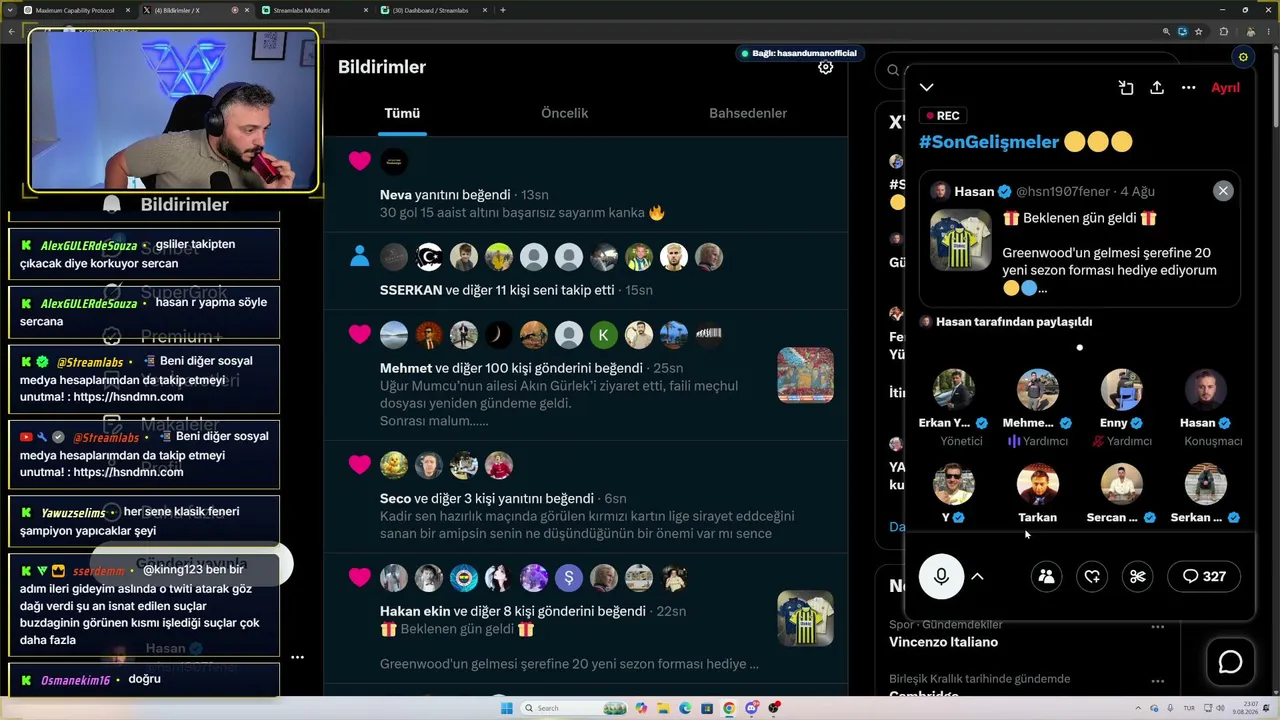Dismiss the shared Hasan post card in Space

pos(1223,191)
